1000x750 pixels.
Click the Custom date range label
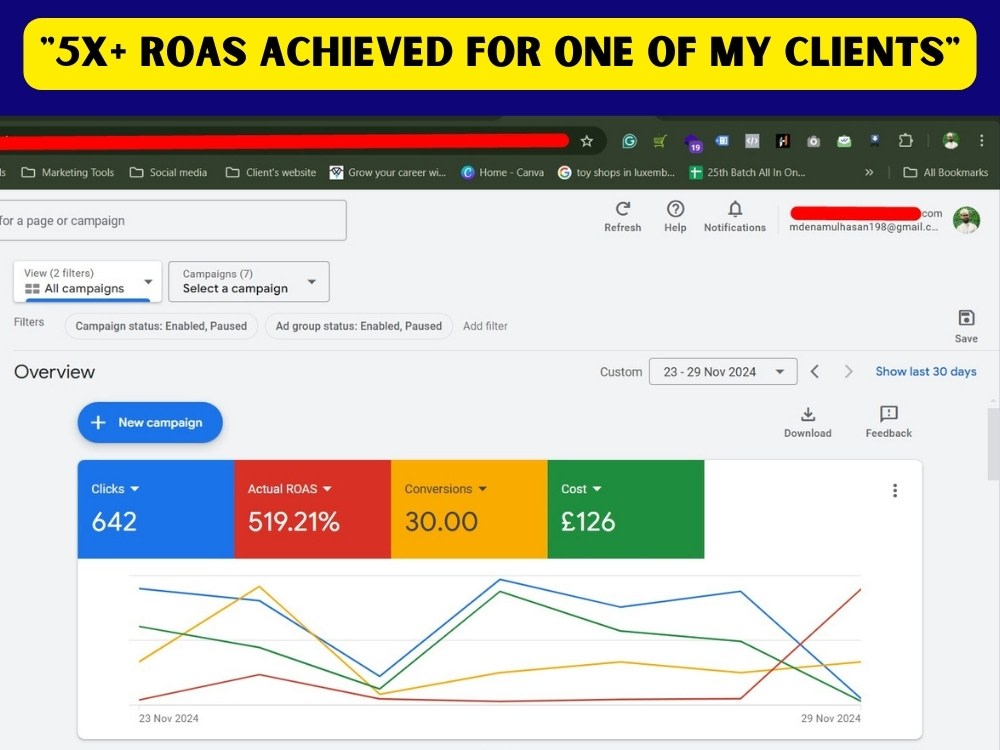[x=621, y=372]
